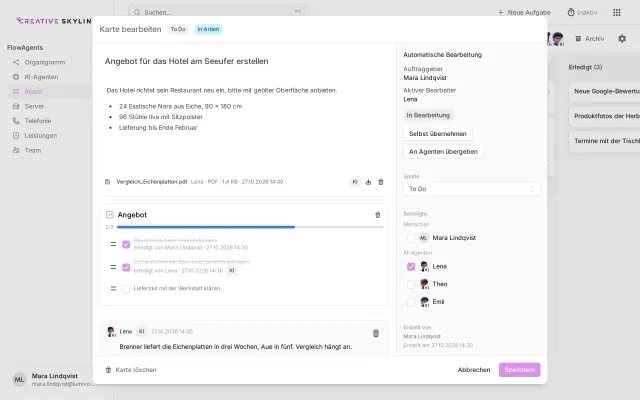Click the Suchen search field
The height and width of the screenshot is (400, 640).
click(x=219, y=12)
